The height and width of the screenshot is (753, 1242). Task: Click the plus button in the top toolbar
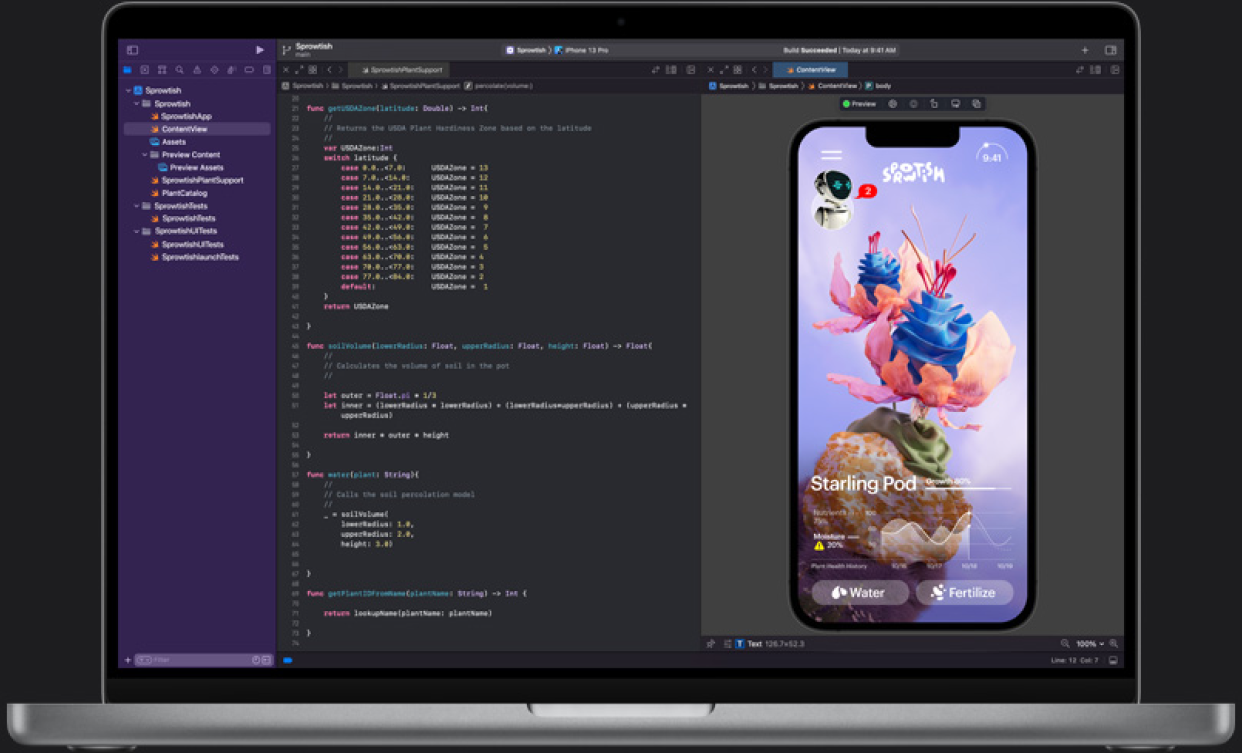pos(1085,50)
